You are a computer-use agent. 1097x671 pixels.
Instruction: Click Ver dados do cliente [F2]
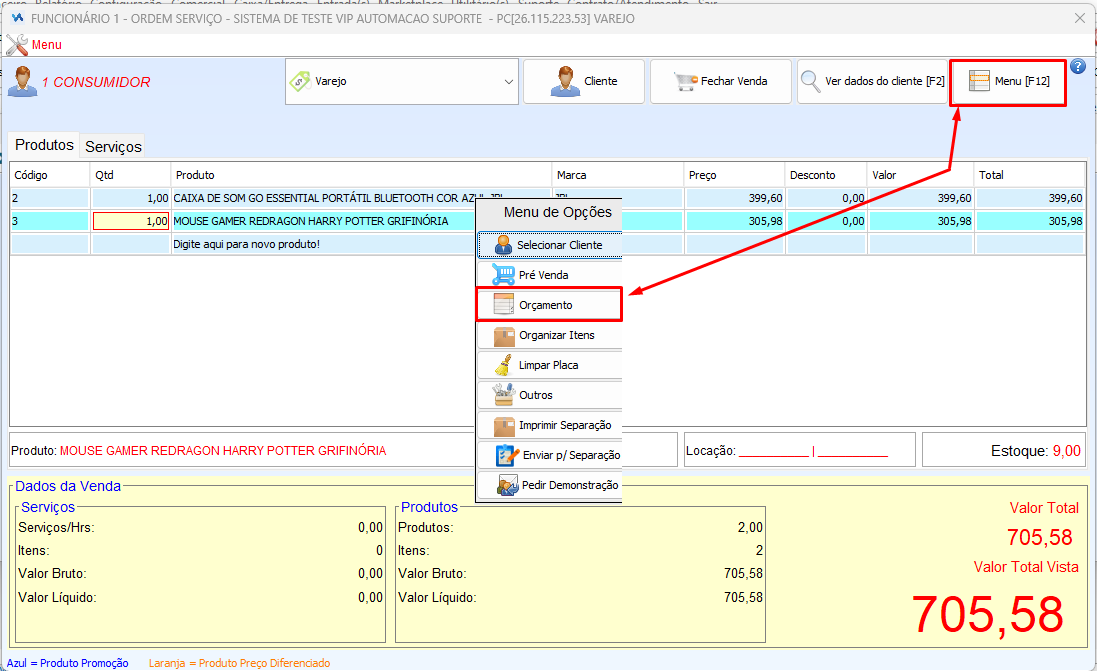(872, 82)
